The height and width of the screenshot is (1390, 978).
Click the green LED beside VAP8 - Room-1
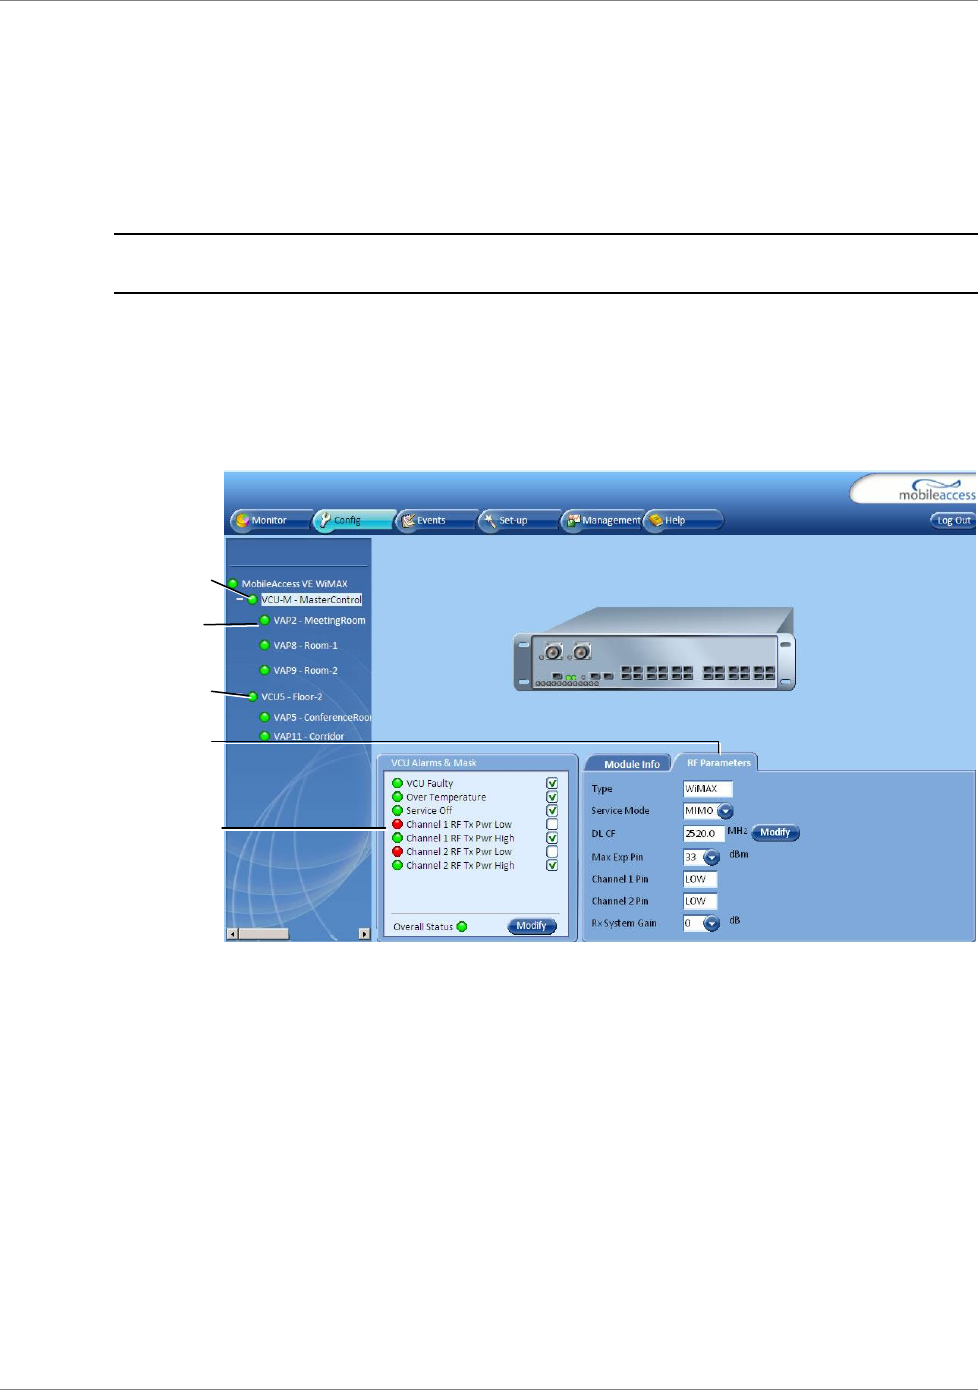point(265,646)
